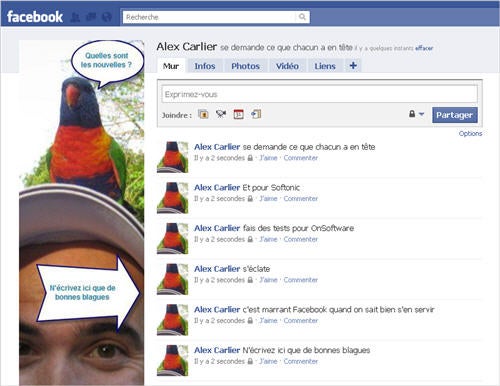Click lock icon on 'Et pour Softonic' post
Image resolution: width=500 pixels, height=386 pixels.
pyautogui.click(x=250, y=199)
